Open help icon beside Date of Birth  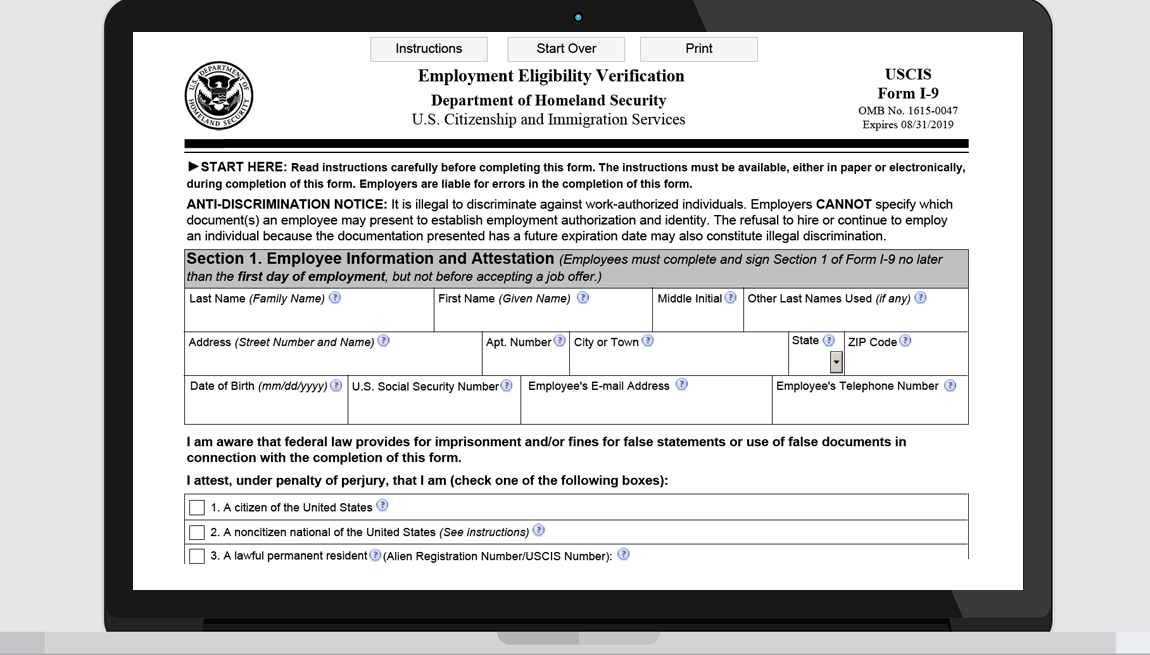(336, 386)
